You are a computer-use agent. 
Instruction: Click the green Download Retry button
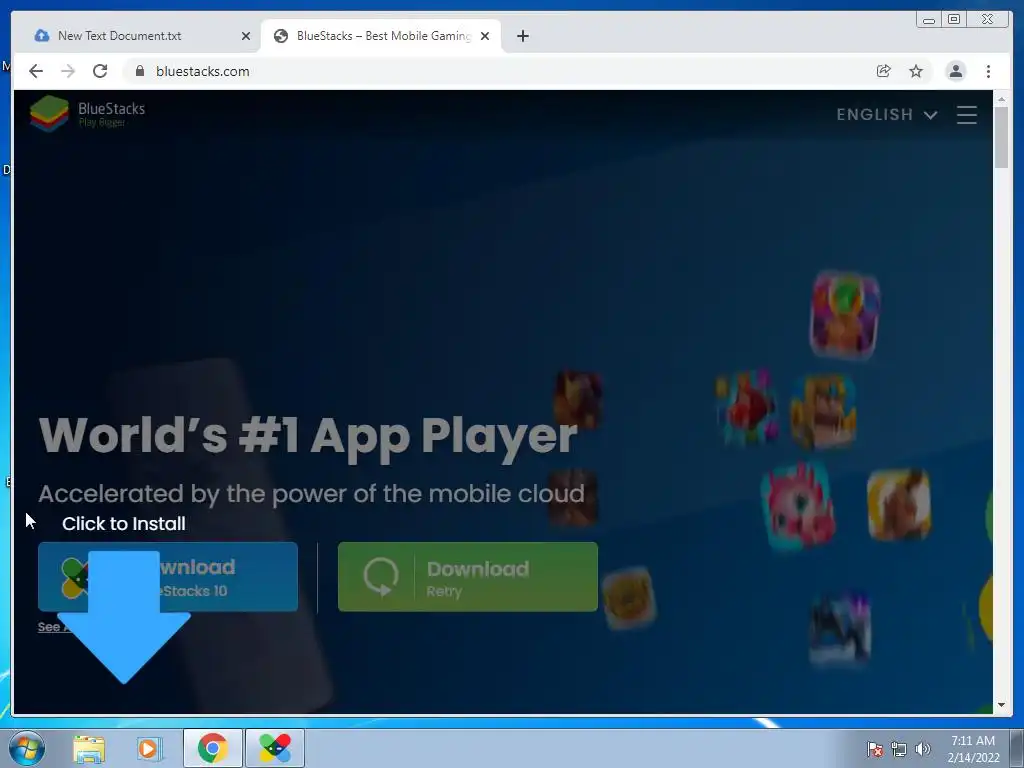[x=468, y=577]
